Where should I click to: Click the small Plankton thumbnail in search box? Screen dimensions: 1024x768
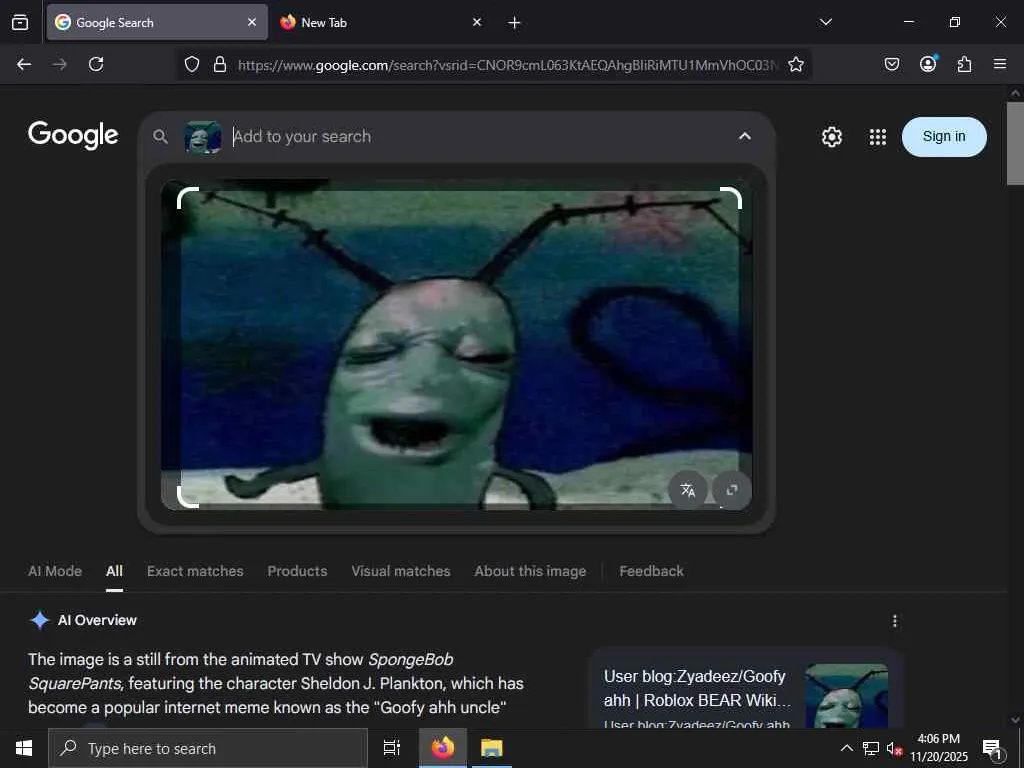click(202, 137)
